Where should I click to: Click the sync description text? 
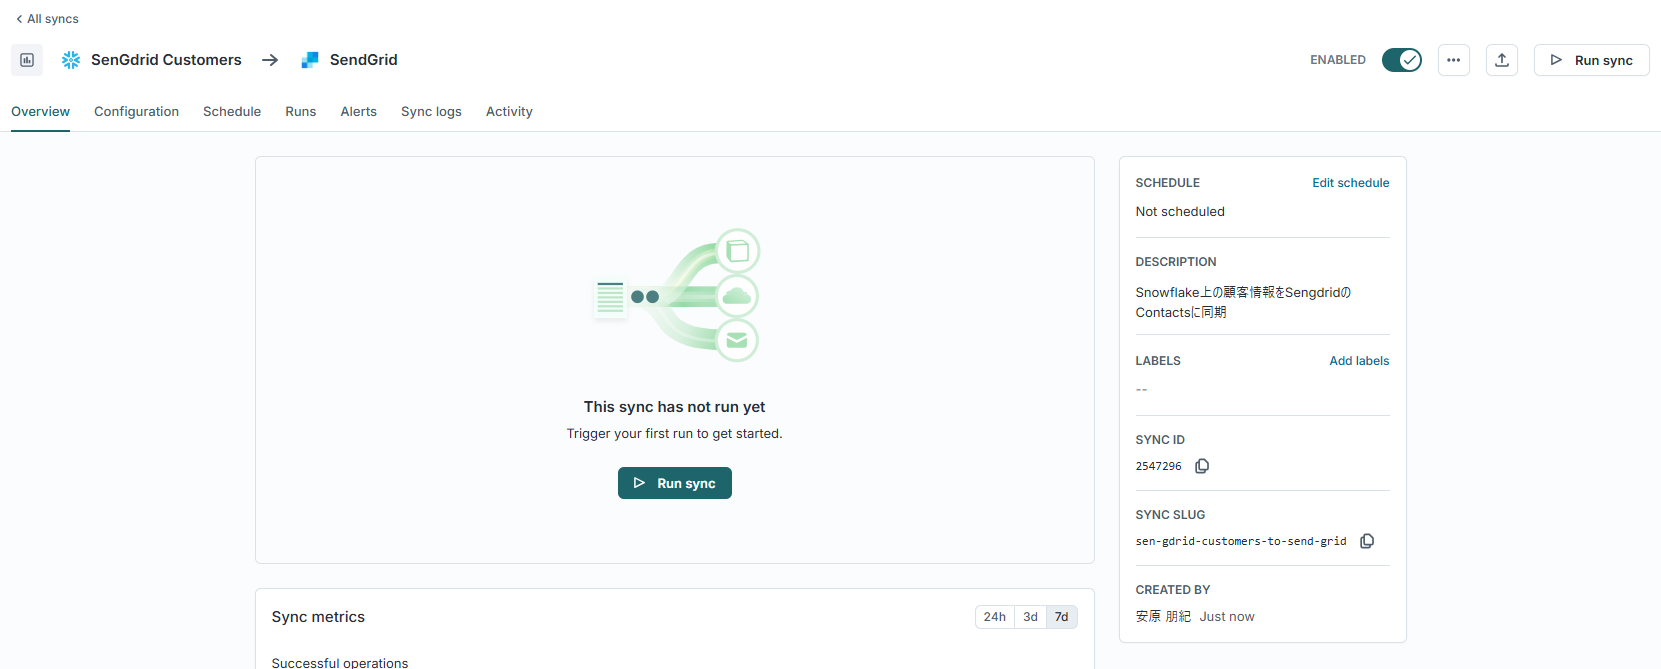[x=1243, y=302]
